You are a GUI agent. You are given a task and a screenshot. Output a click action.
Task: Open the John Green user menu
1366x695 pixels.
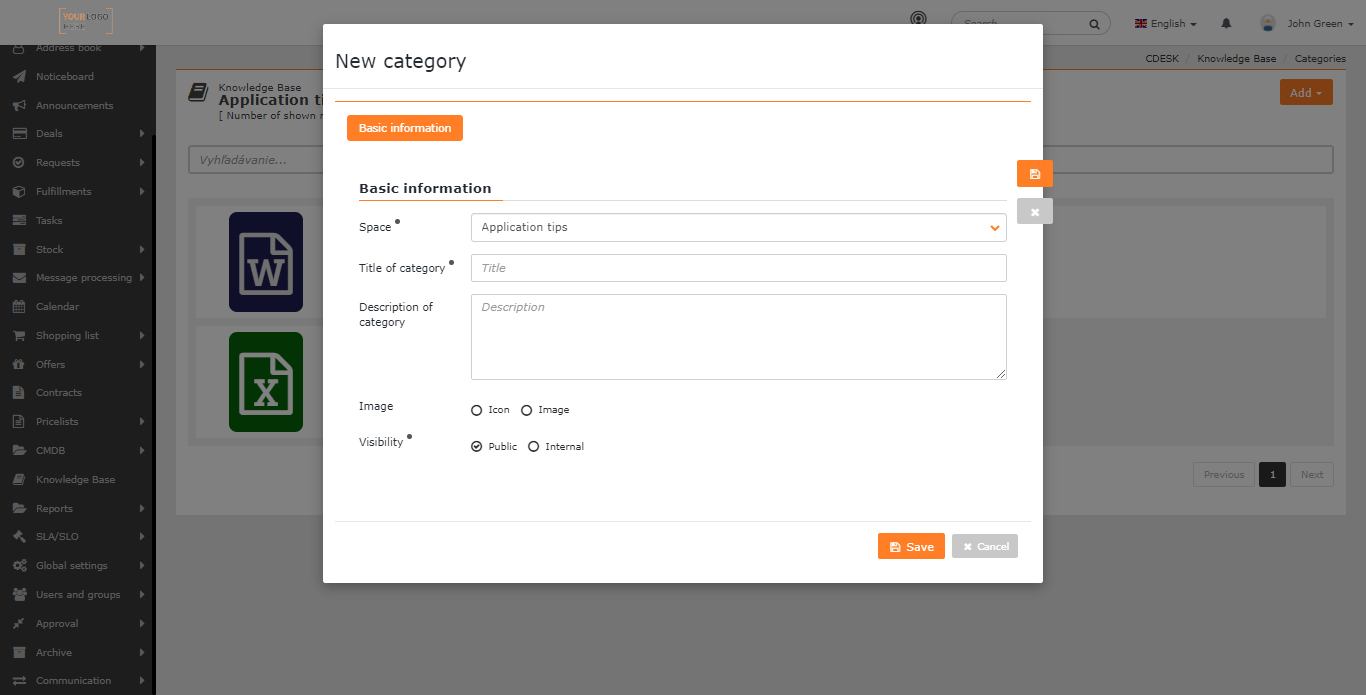pos(1307,23)
